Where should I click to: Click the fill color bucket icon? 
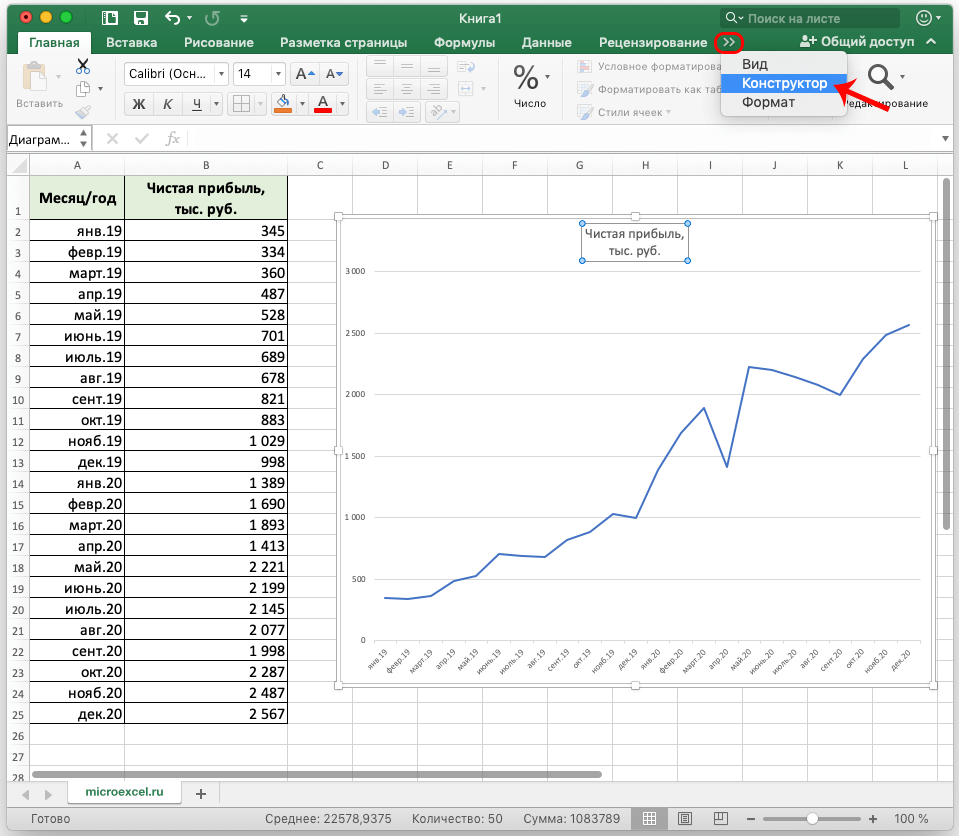(x=283, y=103)
